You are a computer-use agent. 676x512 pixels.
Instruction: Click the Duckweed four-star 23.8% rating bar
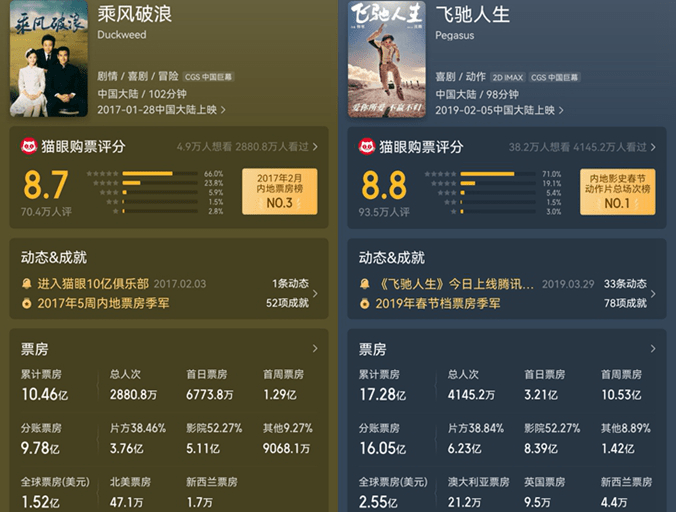160,183
